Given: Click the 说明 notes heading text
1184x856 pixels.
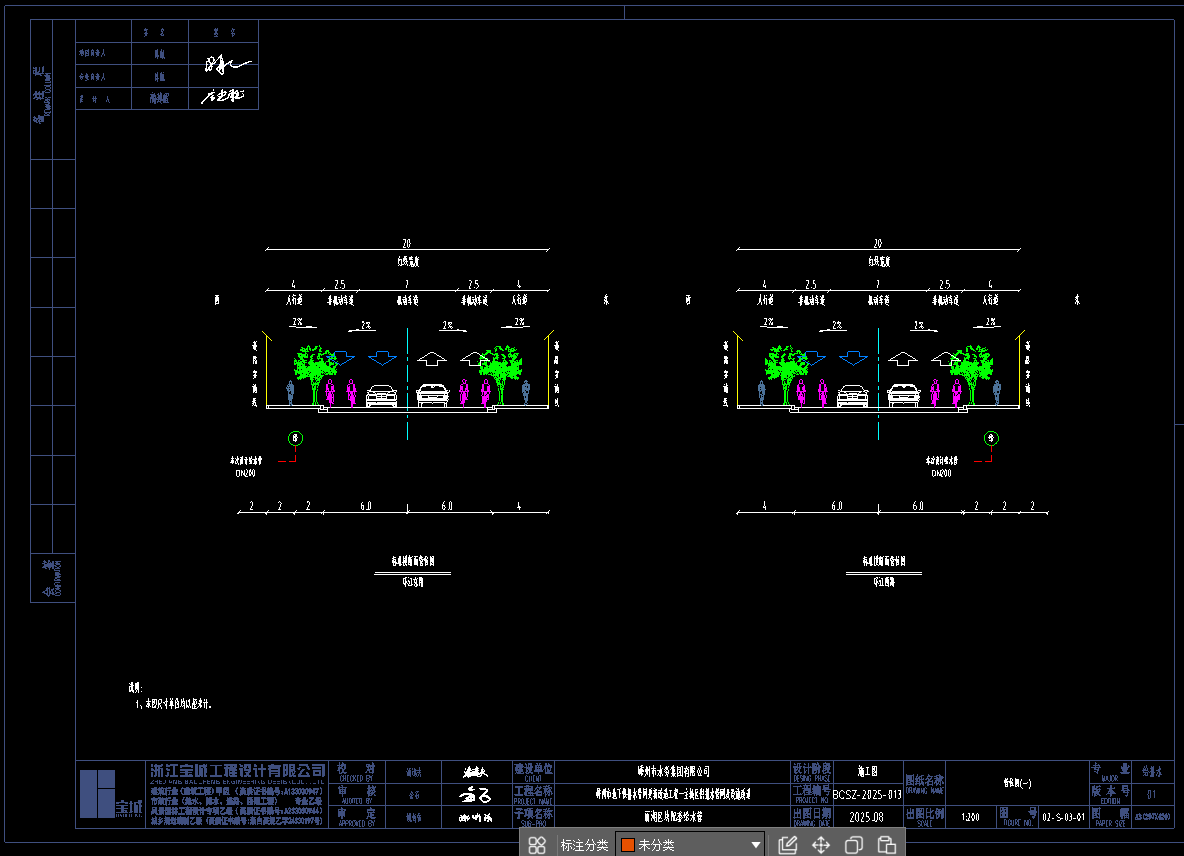Looking at the screenshot, I should point(135,688).
